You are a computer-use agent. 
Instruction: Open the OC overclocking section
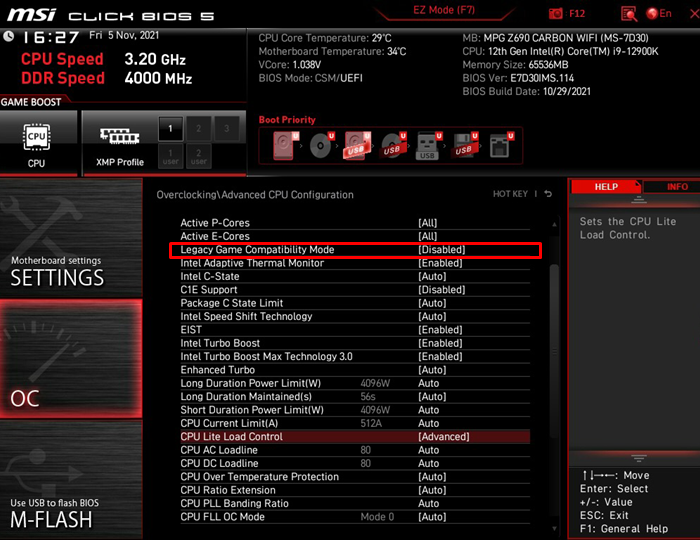[x=71, y=359]
